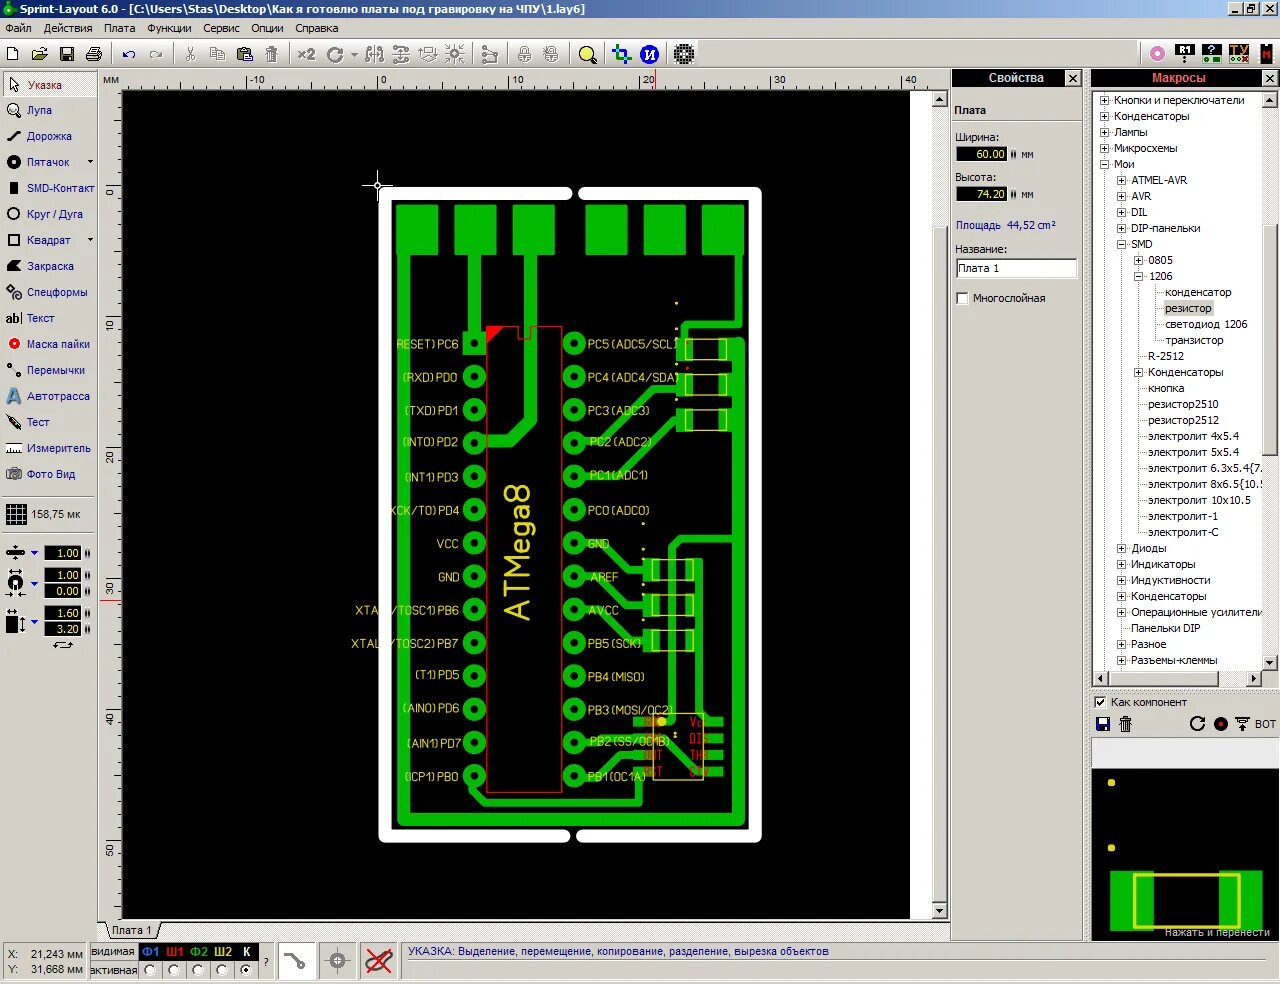Set Ш1 as active layer radio button

pos(174,970)
